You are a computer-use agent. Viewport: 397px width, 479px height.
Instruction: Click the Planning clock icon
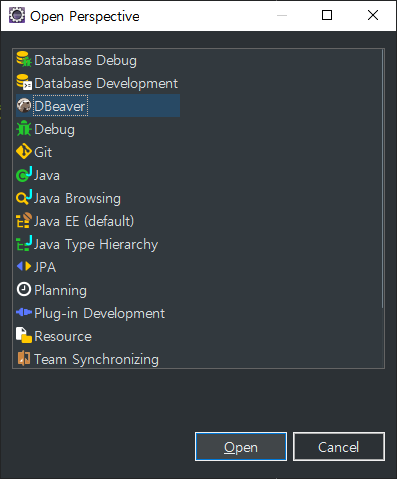(24, 289)
